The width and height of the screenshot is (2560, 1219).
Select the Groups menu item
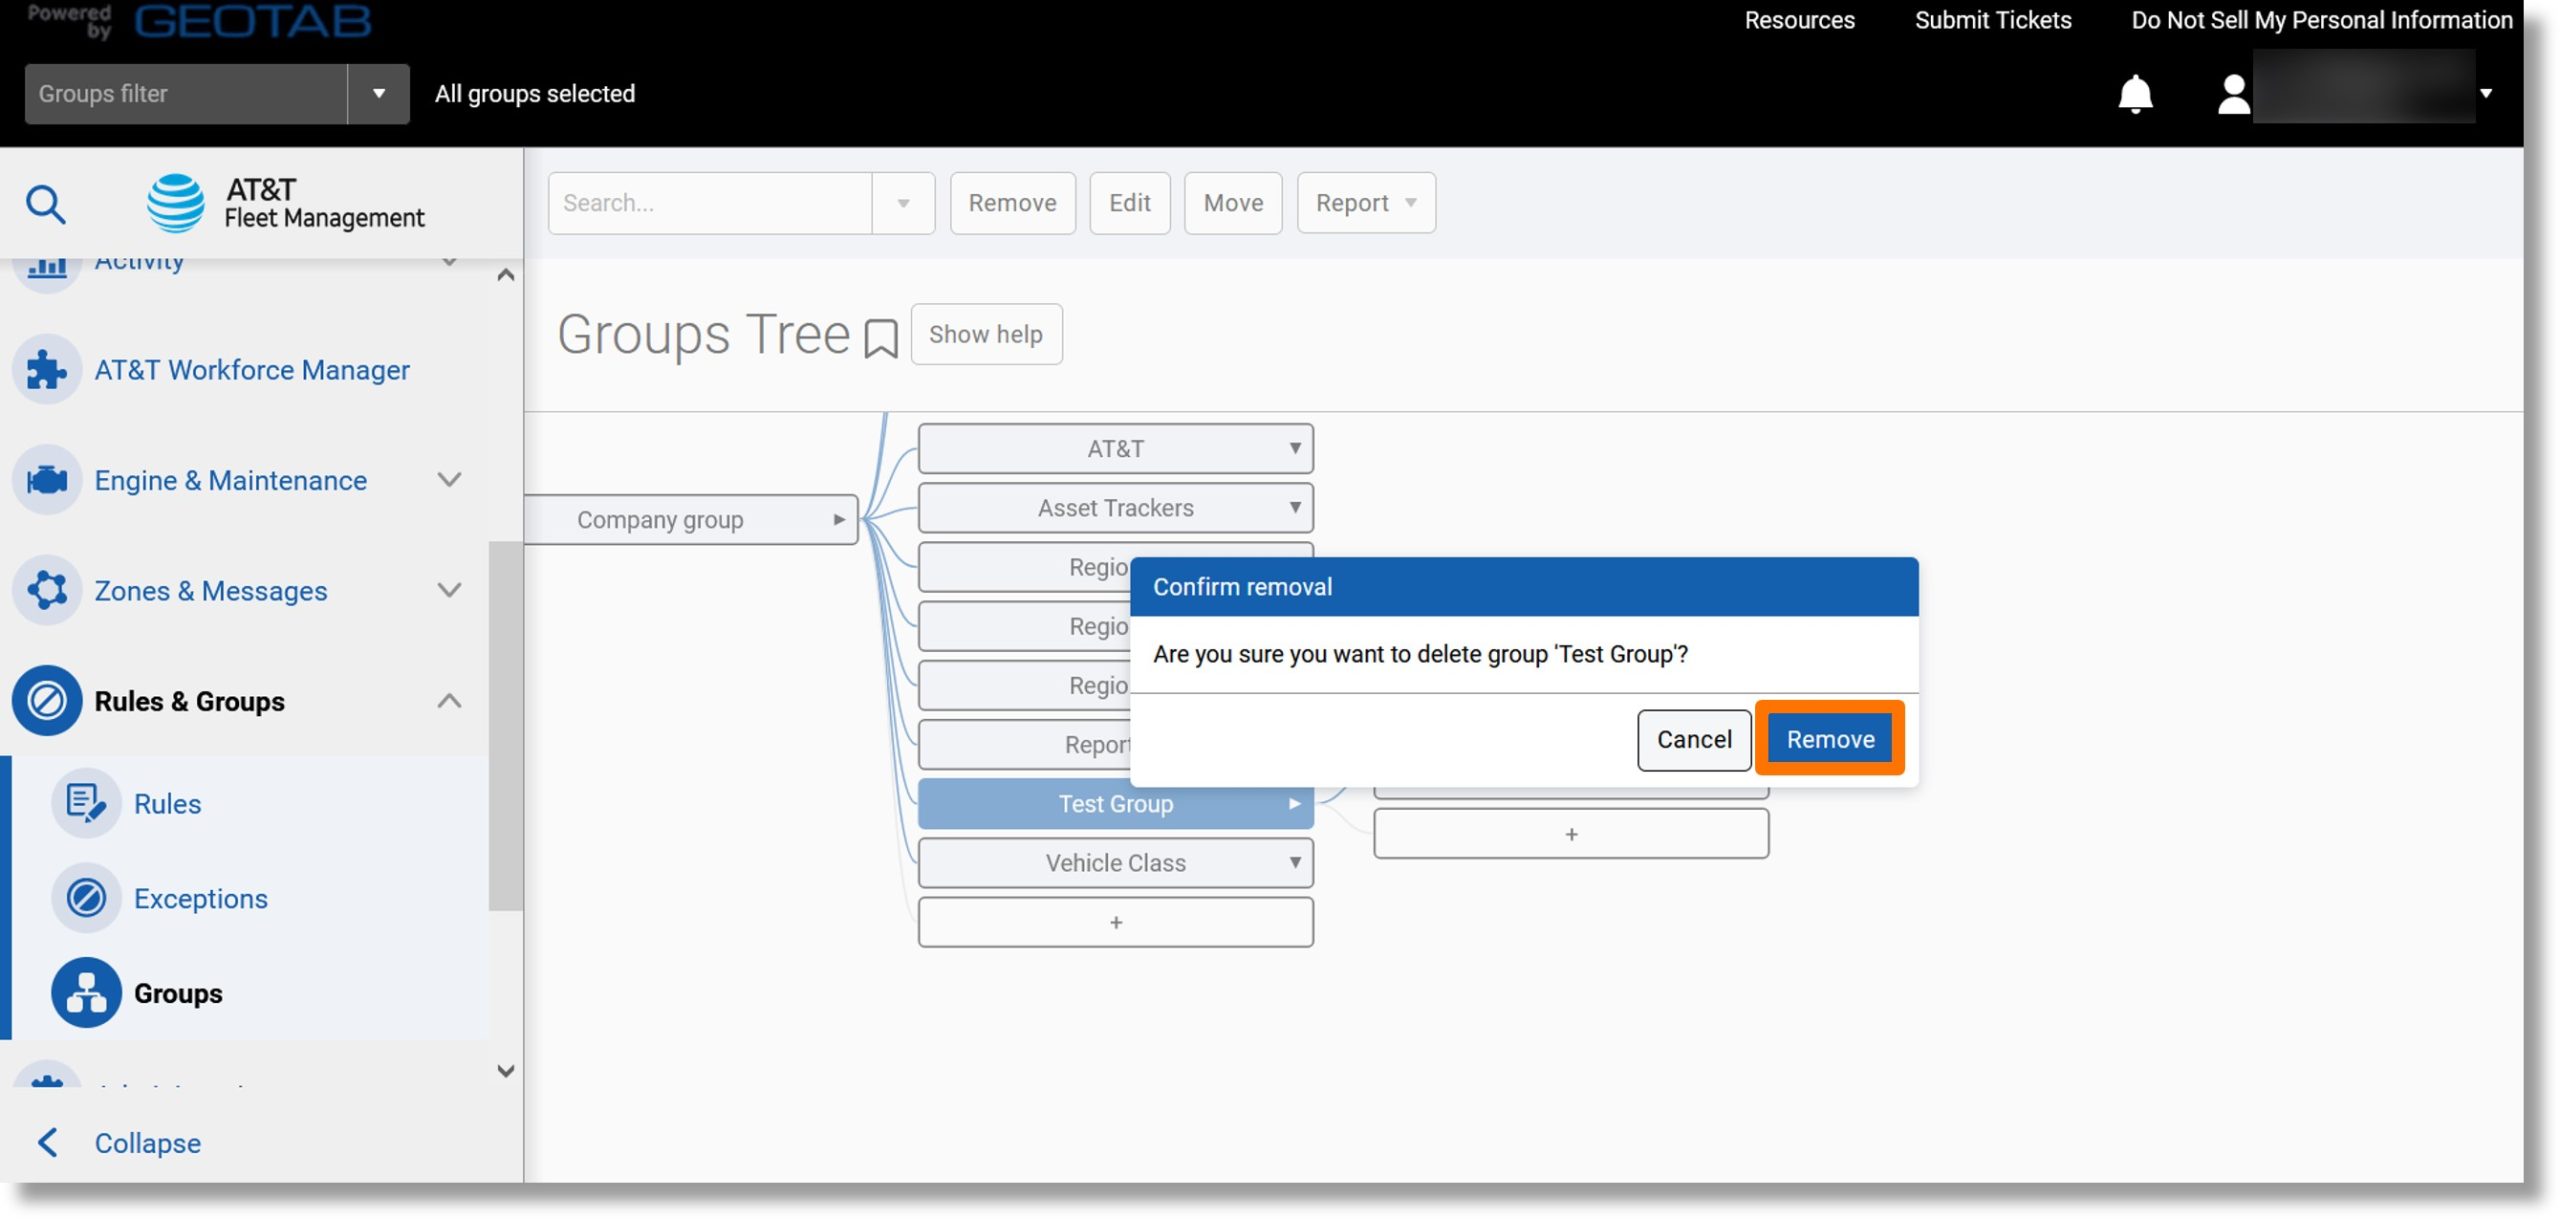(x=178, y=993)
